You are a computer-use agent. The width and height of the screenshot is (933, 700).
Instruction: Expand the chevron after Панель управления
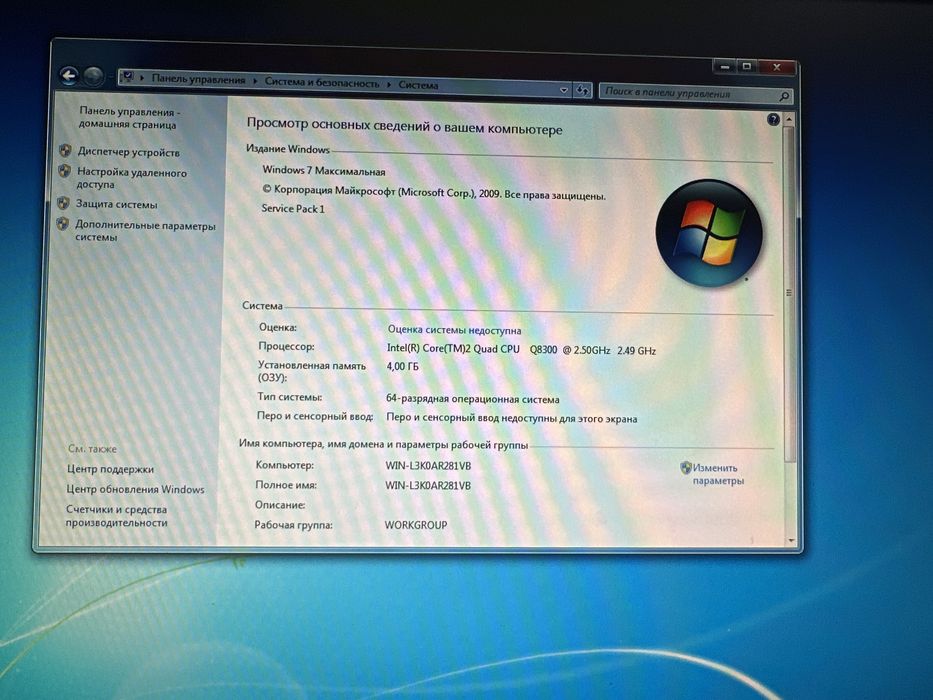pyautogui.click(x=255, y=80)
